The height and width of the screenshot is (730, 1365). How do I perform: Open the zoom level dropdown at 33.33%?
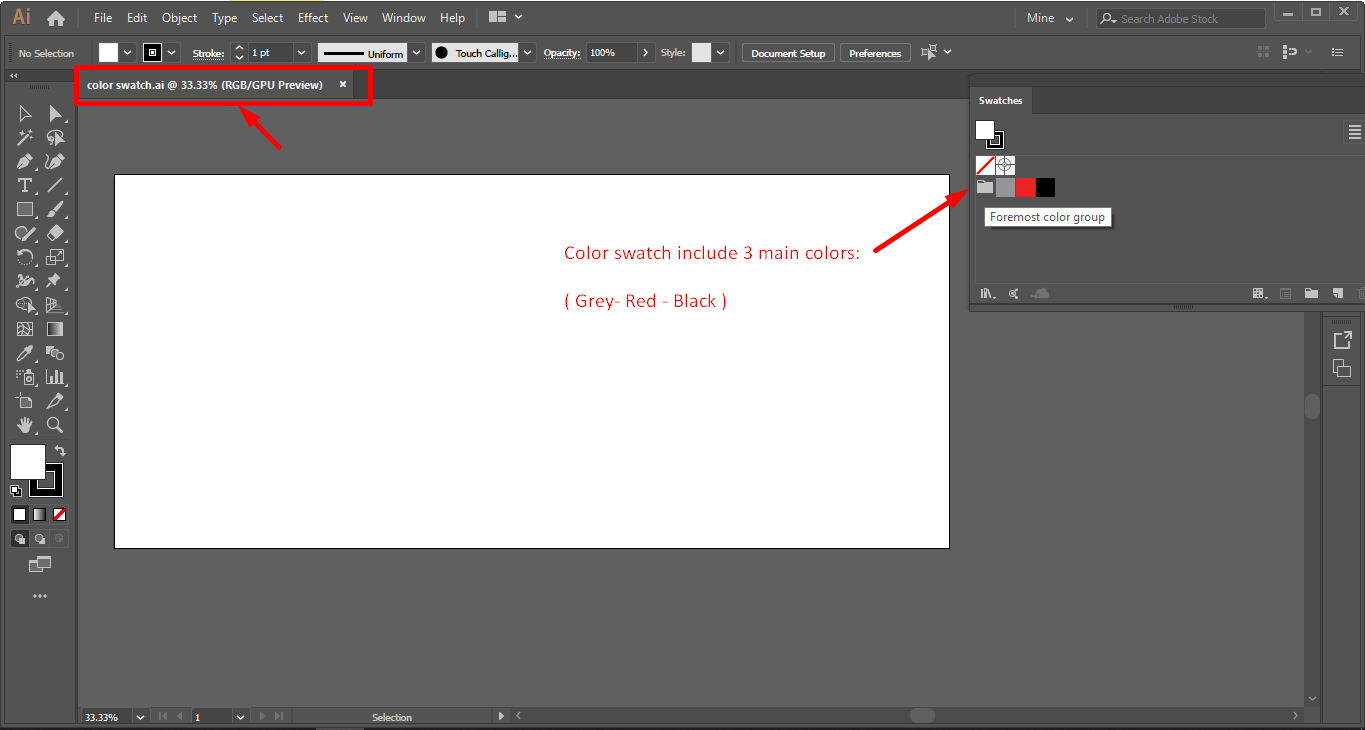[140, 717]
